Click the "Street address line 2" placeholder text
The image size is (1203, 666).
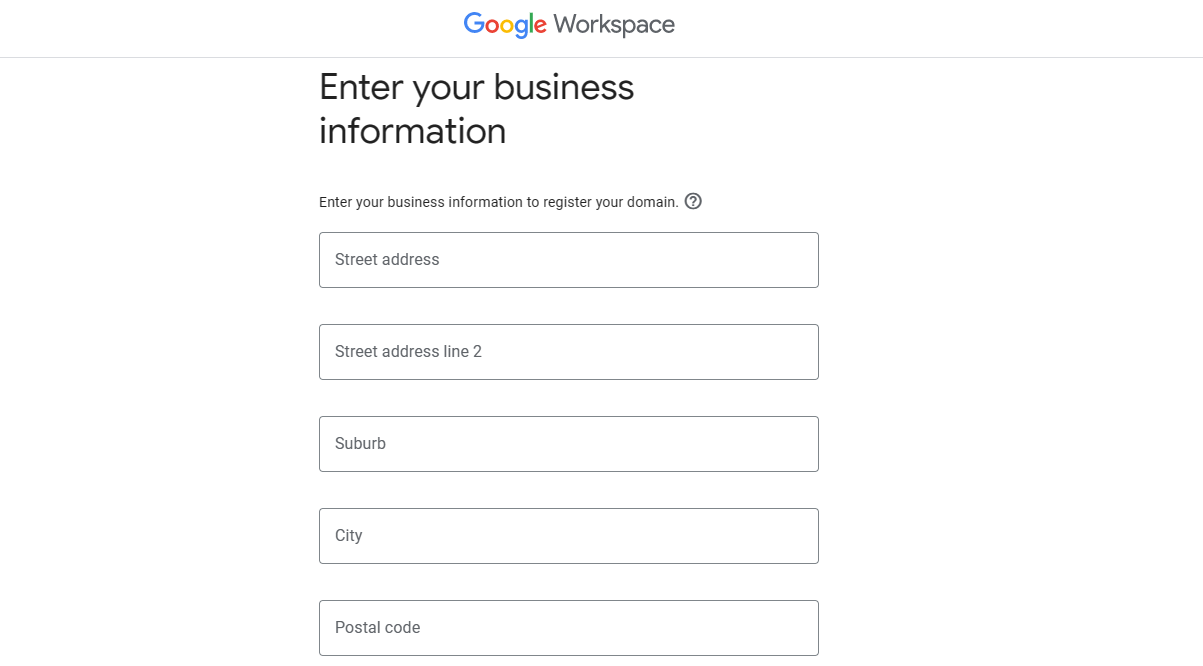[x=408, y=352]
